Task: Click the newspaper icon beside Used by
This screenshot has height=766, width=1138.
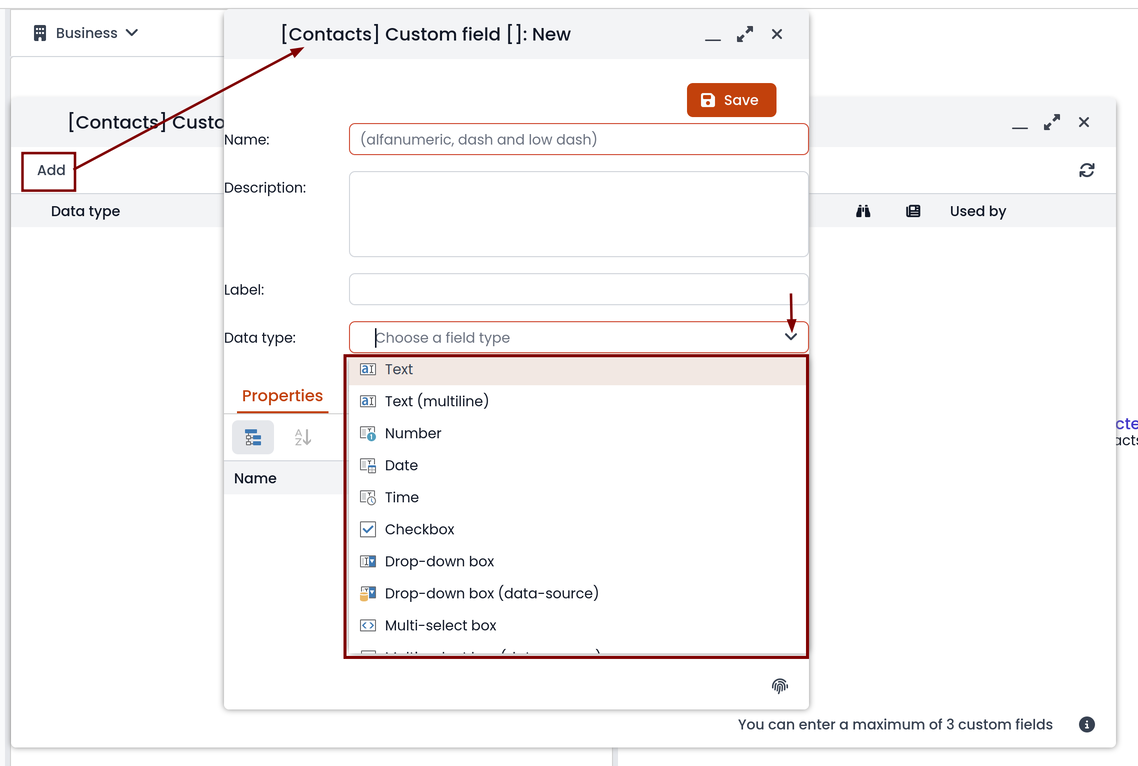Action: [913, 211]
